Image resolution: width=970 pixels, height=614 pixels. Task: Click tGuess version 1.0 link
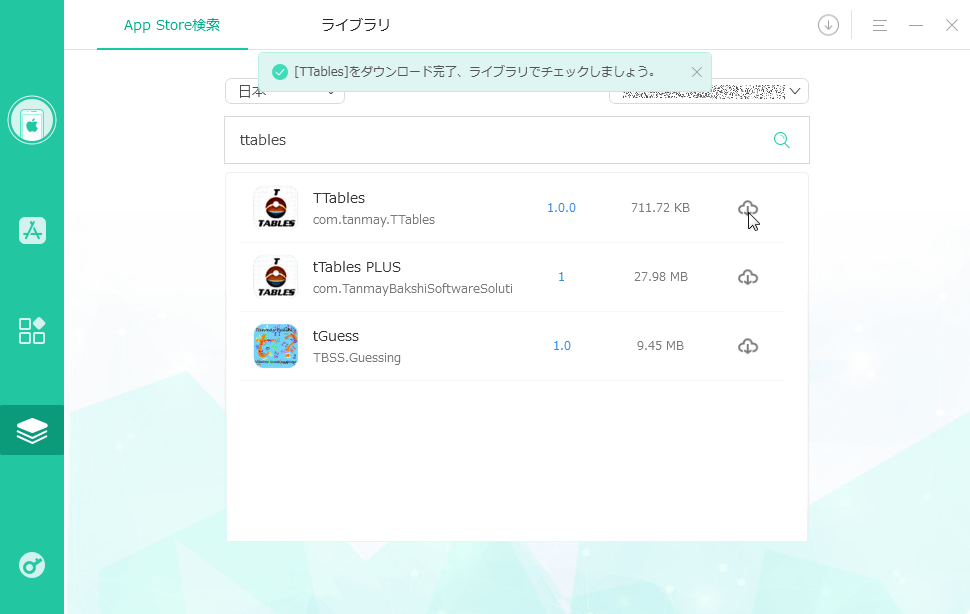pyautogui.click(x=562, y=346)
